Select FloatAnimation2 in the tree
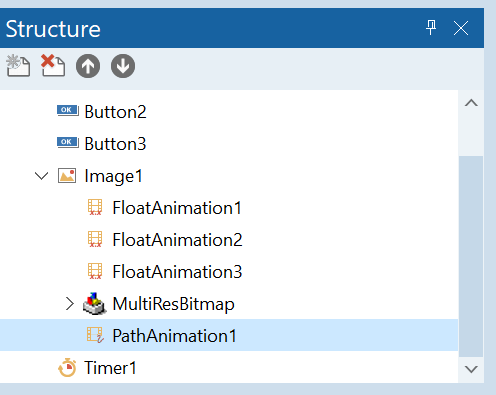The width and height of the screenshot is (496, 395). [x=177, y=240]
